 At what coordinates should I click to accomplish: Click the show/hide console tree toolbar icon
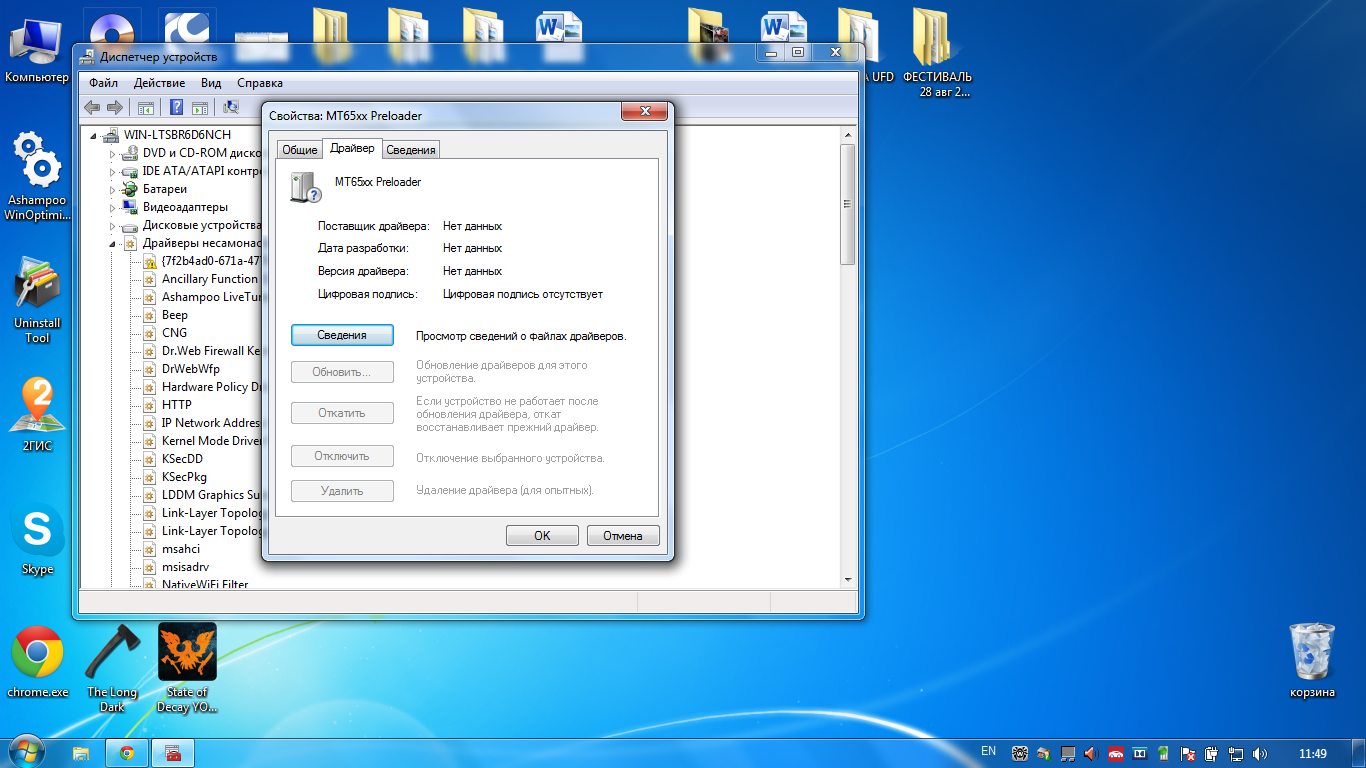(146, 108)
